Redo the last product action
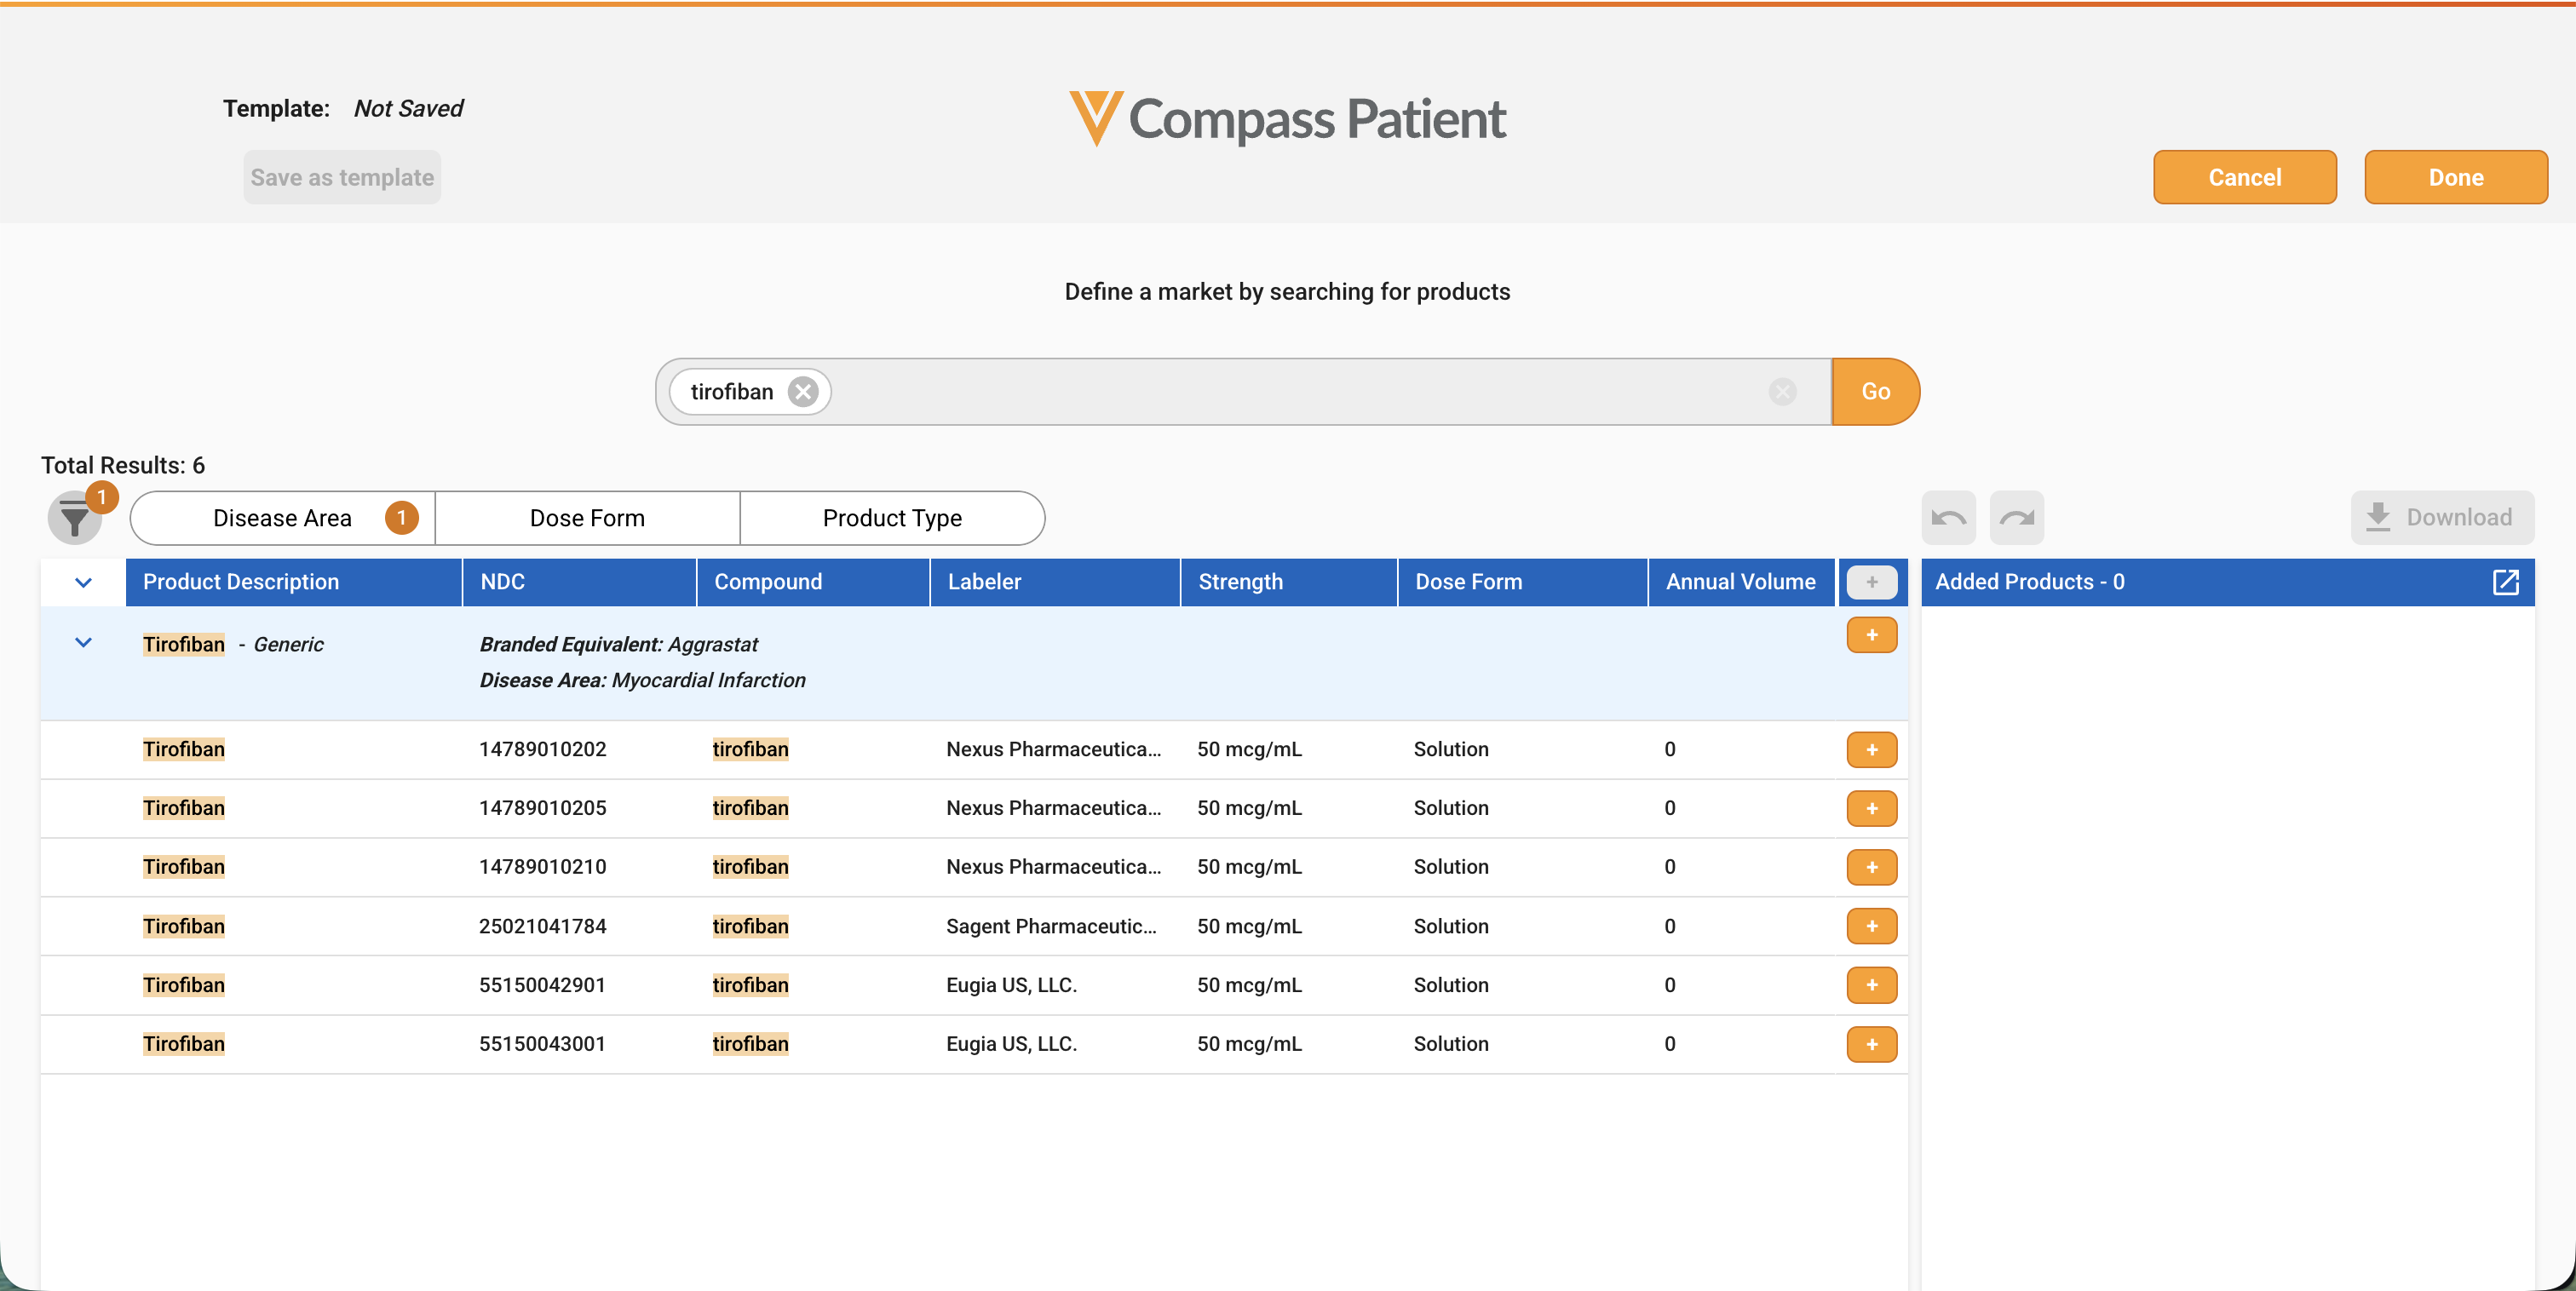 2017,518
